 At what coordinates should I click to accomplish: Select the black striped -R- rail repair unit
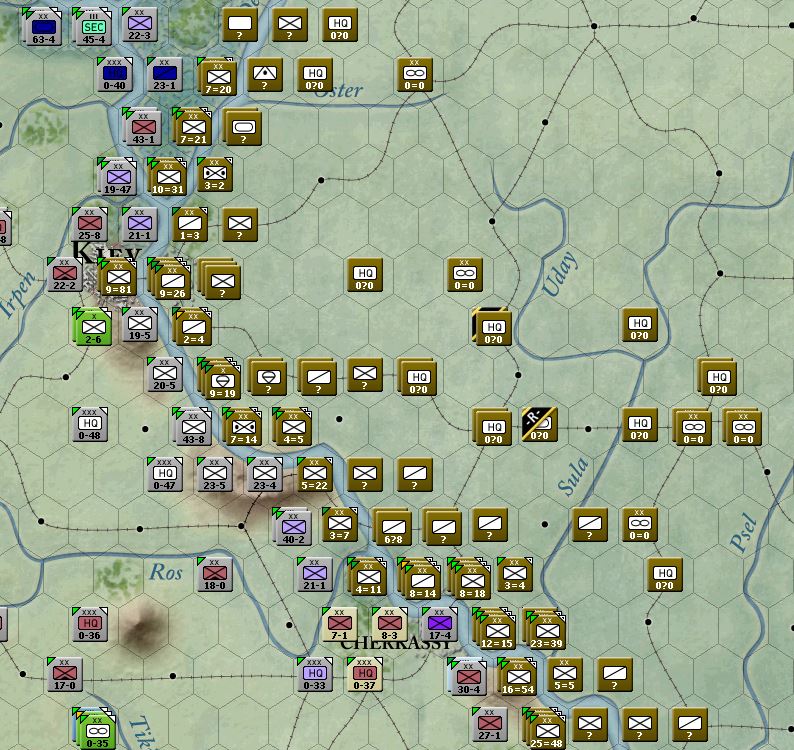(539, 424)
